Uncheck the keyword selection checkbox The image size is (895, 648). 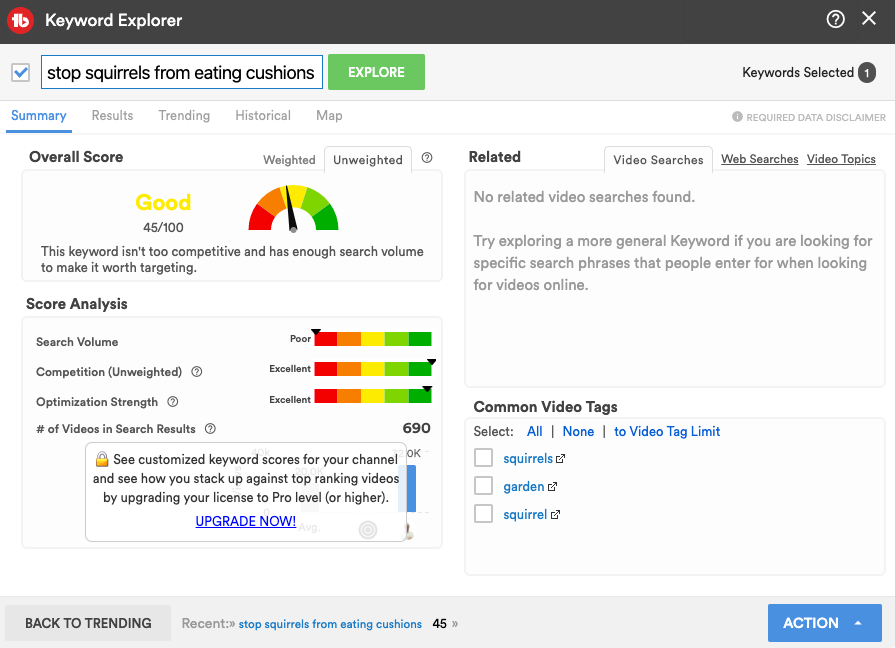click(20, 73)
